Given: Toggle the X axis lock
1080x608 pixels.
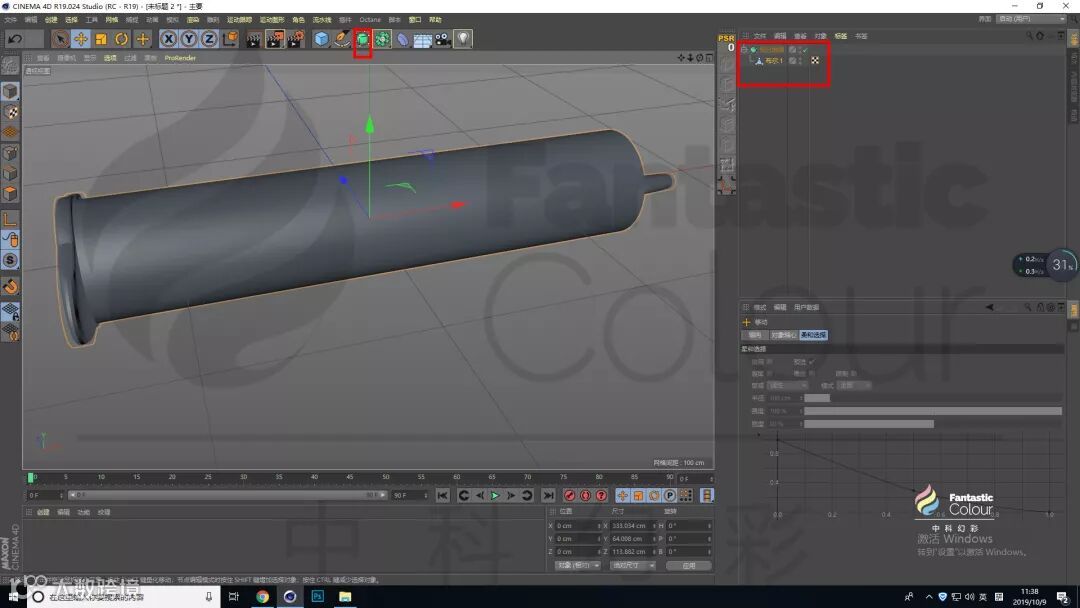Looking at the screenshot, I should (x=168, y=39).
